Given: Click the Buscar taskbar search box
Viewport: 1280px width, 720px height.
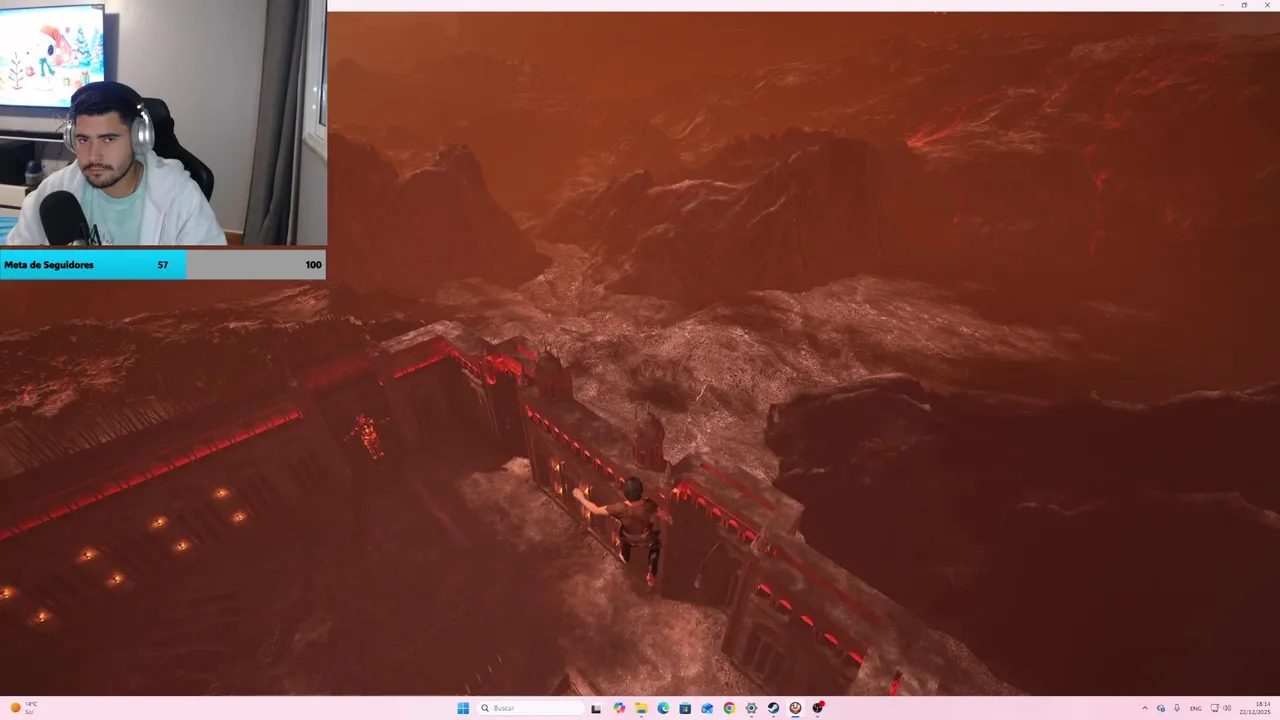Looking at the screenshot, I should (530, 708).
